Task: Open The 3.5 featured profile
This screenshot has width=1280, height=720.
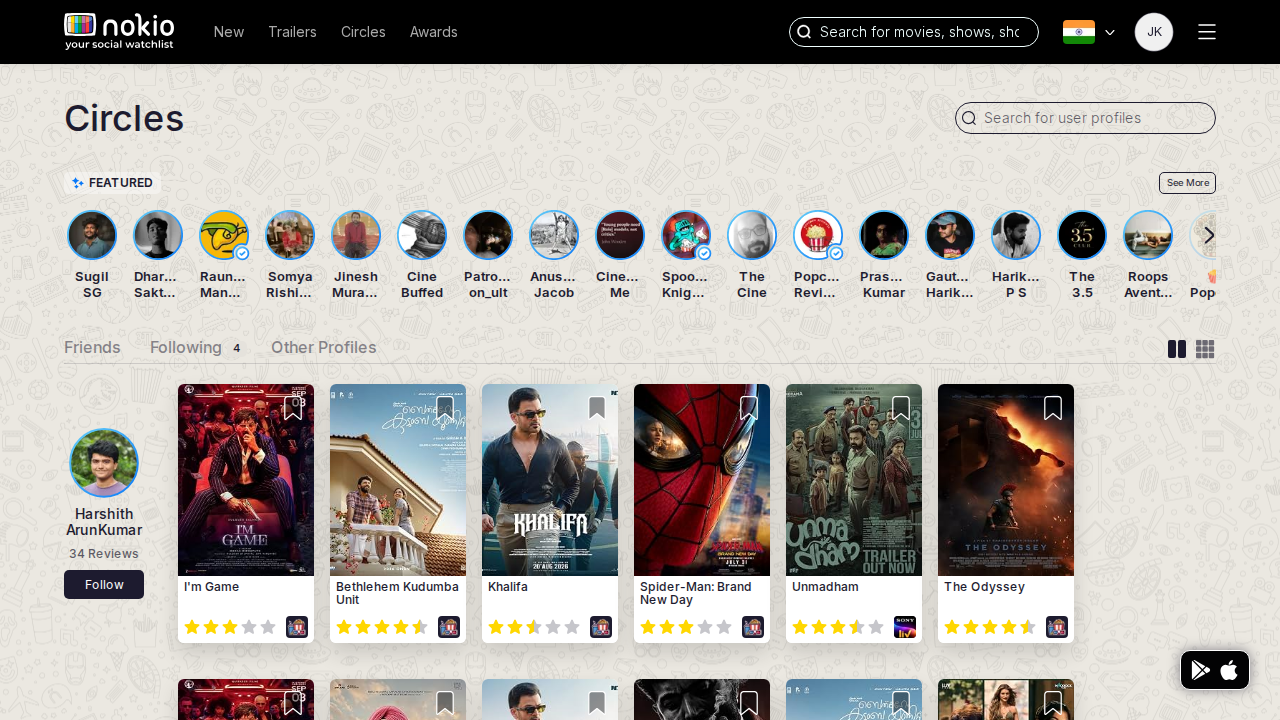Action: 1082,235
